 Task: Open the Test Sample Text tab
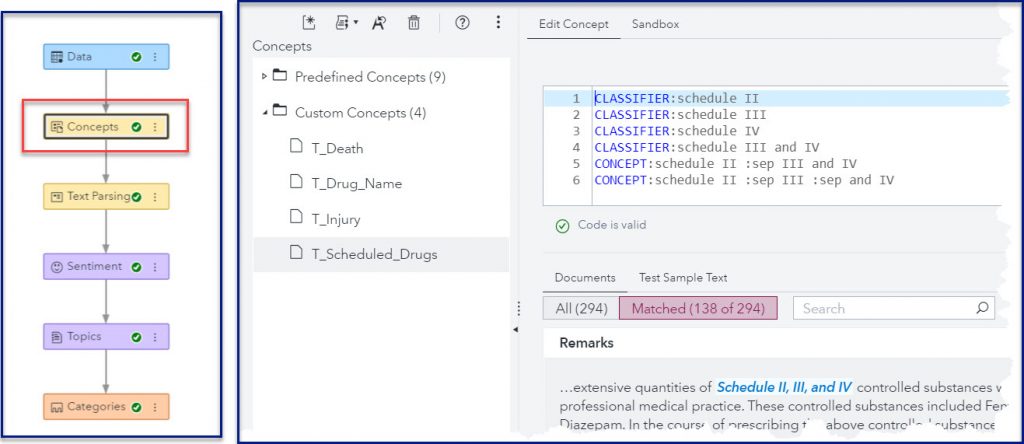click(682, 278)
